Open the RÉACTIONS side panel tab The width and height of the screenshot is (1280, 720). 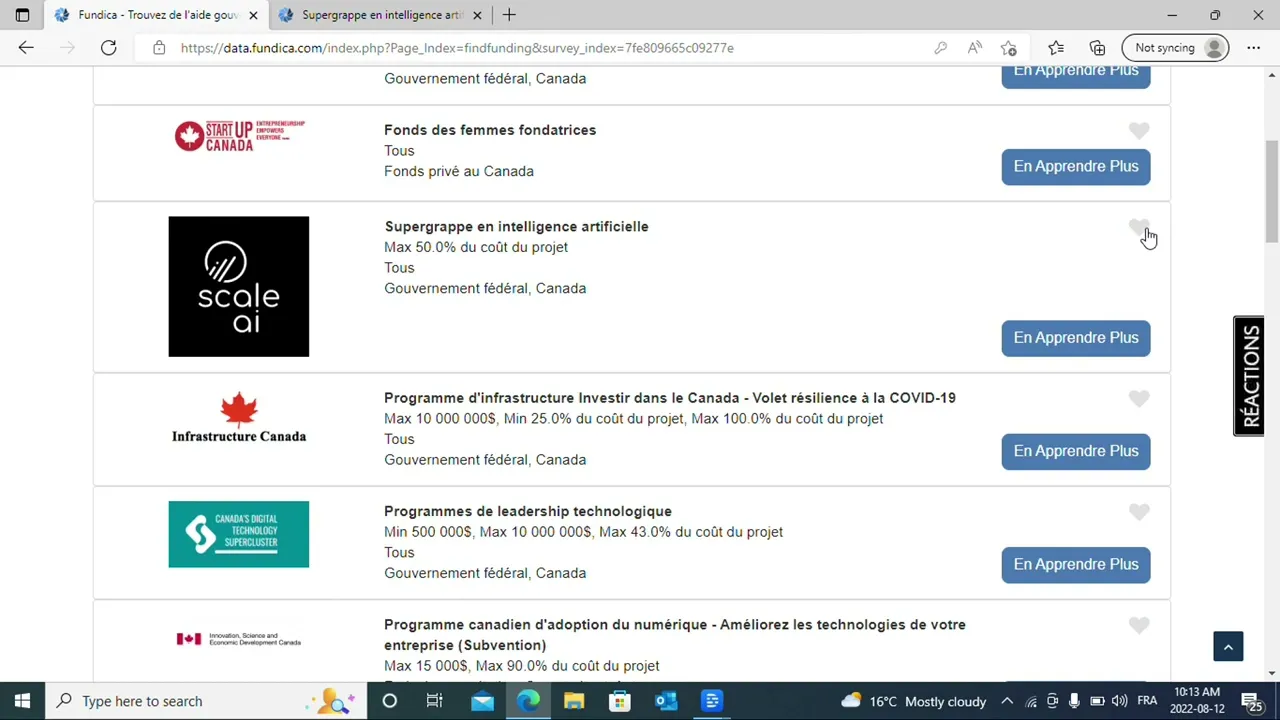click(1250, 376)
